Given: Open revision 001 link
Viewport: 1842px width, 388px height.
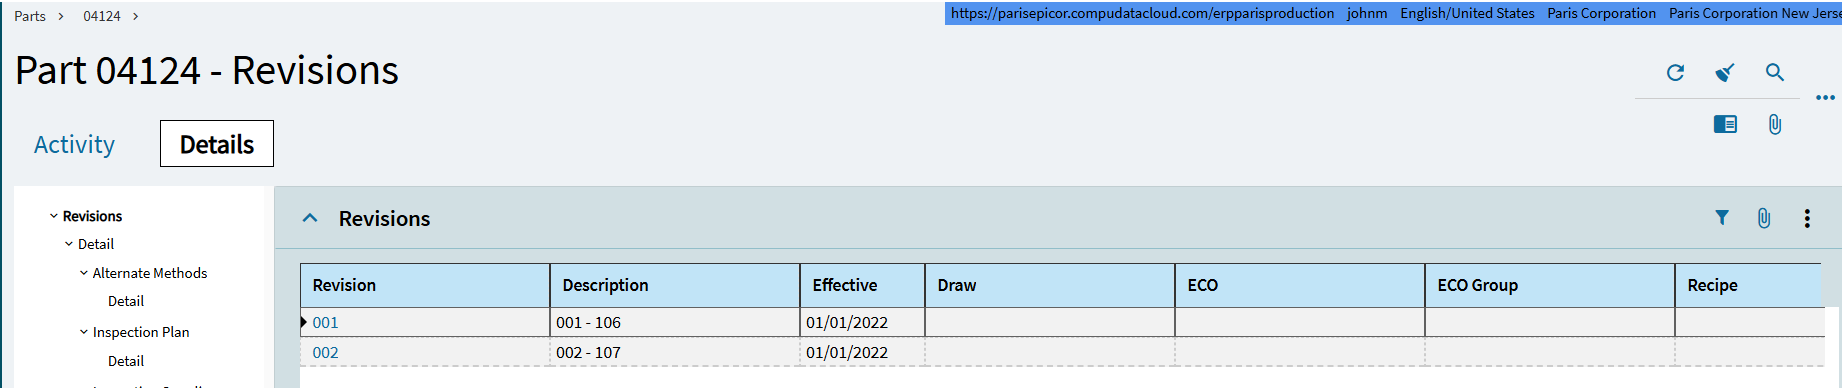Looking at the screenshot, I should (325, 322).
